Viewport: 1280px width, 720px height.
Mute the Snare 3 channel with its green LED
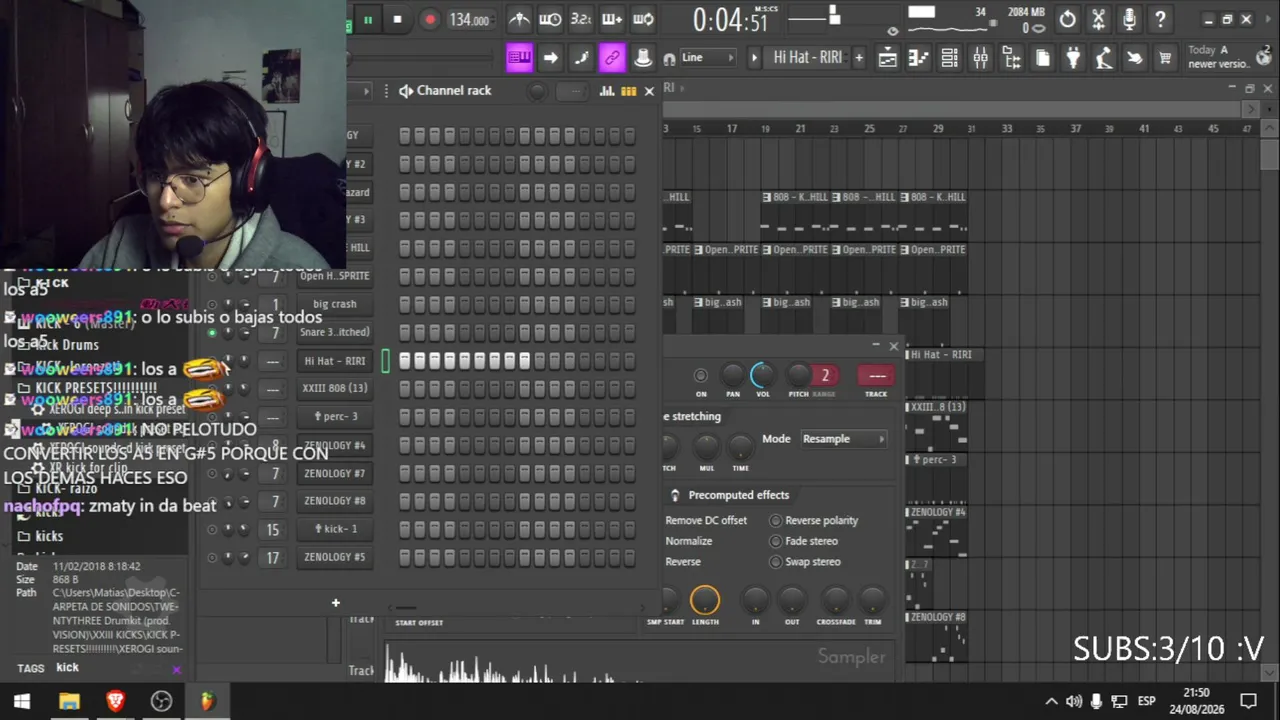[212, 332]
